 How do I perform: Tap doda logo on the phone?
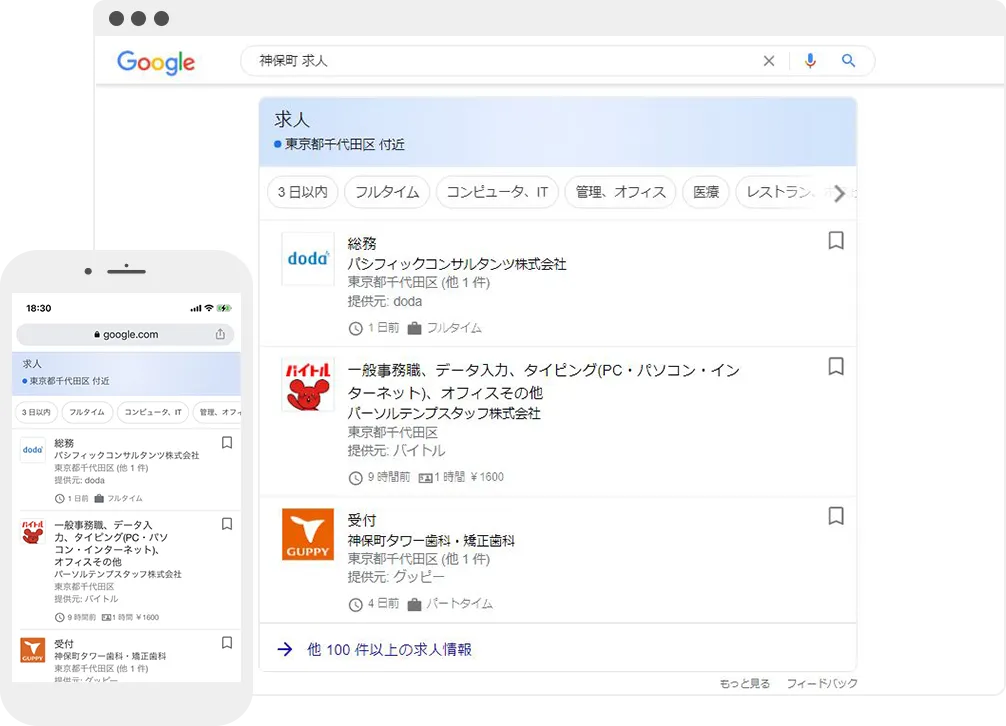pos(33,450)
